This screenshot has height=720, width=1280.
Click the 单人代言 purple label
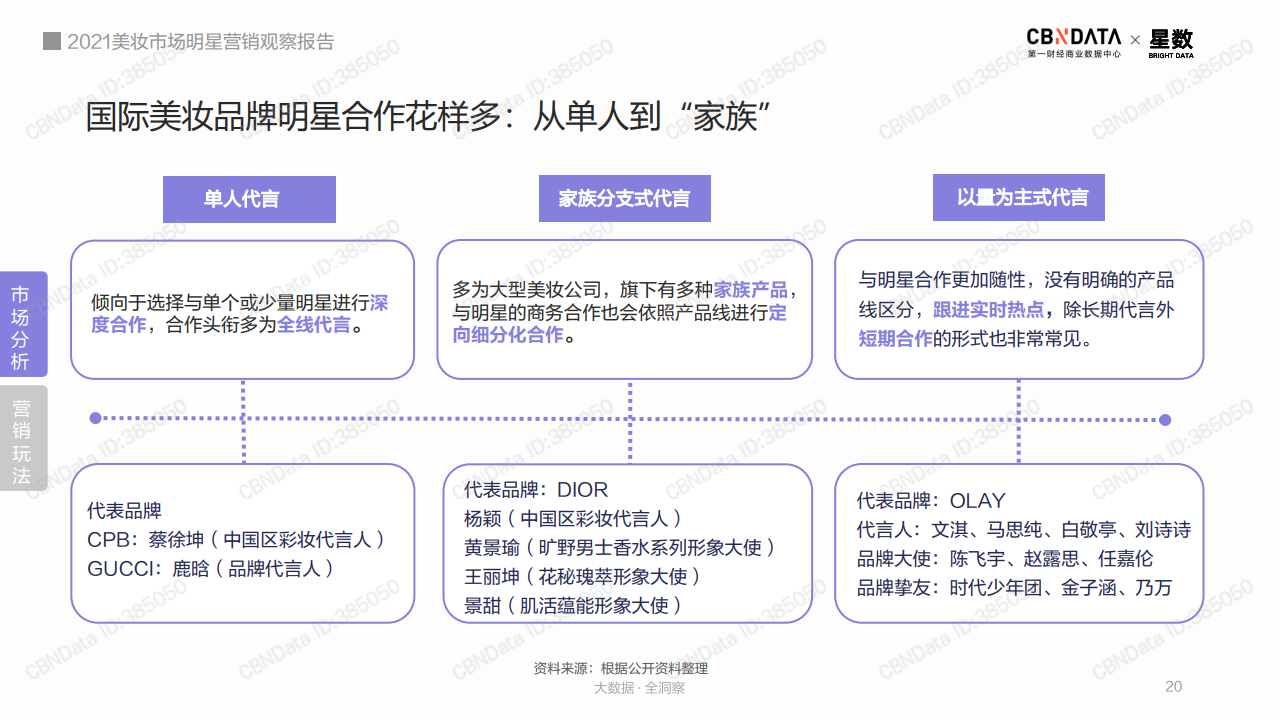[249, 199]
